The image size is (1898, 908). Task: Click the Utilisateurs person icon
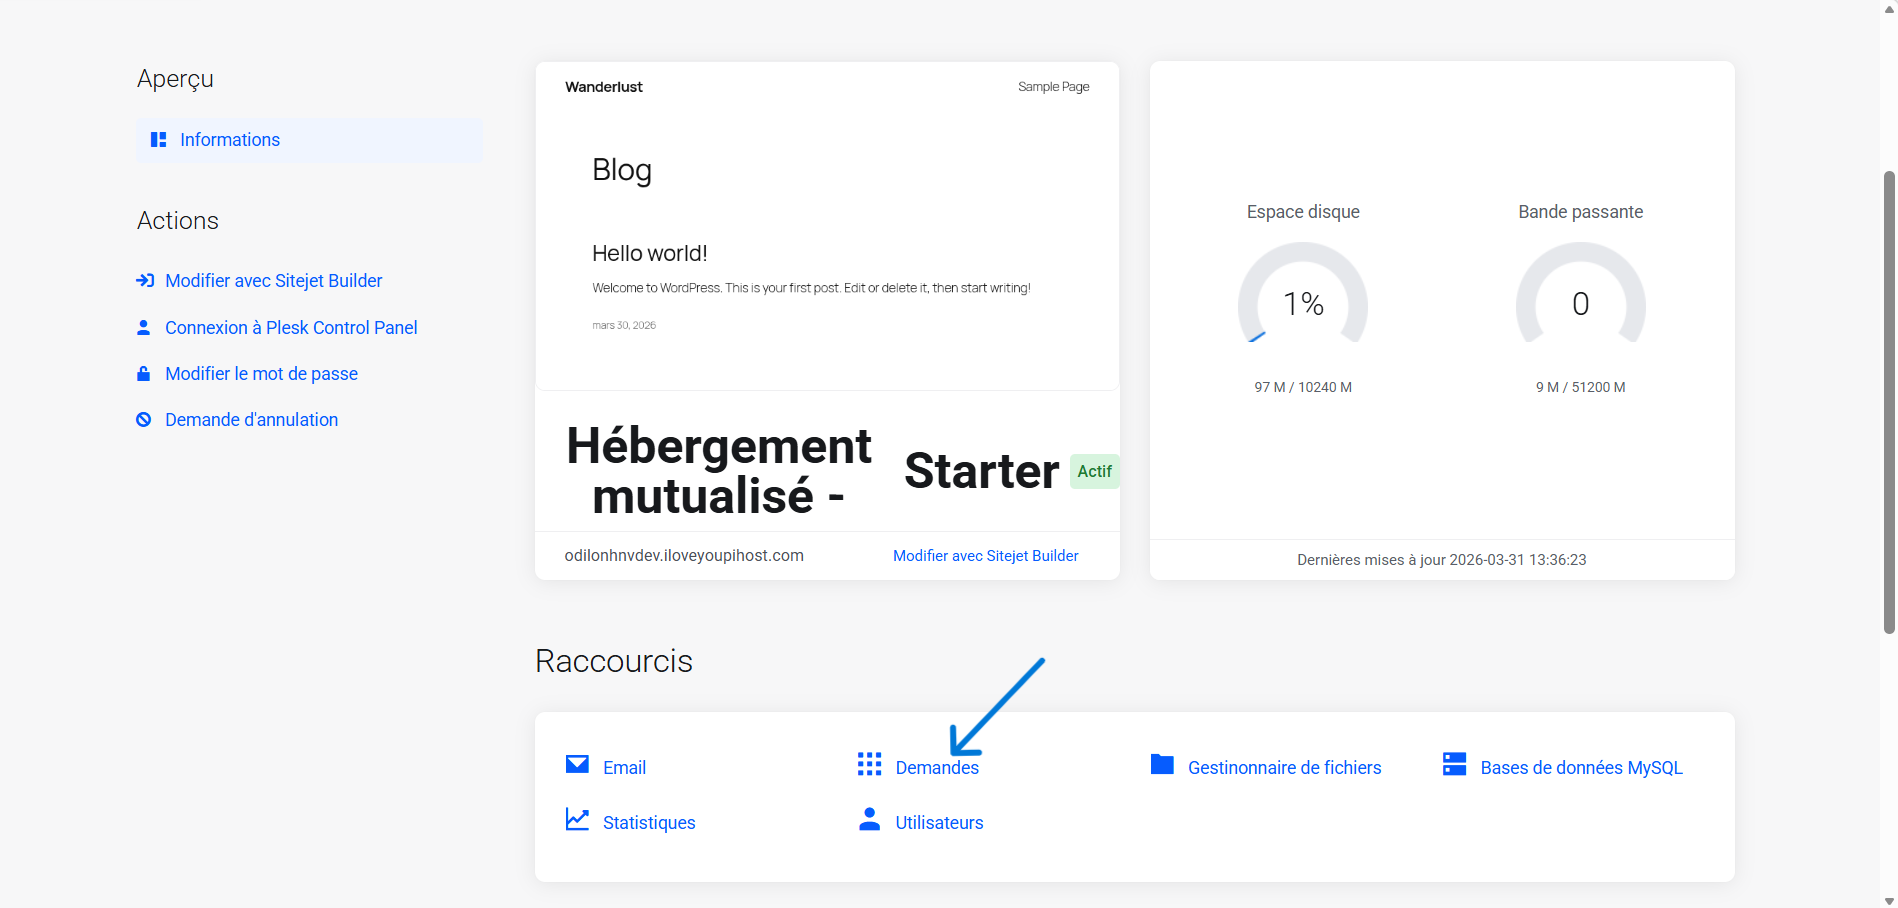click(x=869, y=820)
